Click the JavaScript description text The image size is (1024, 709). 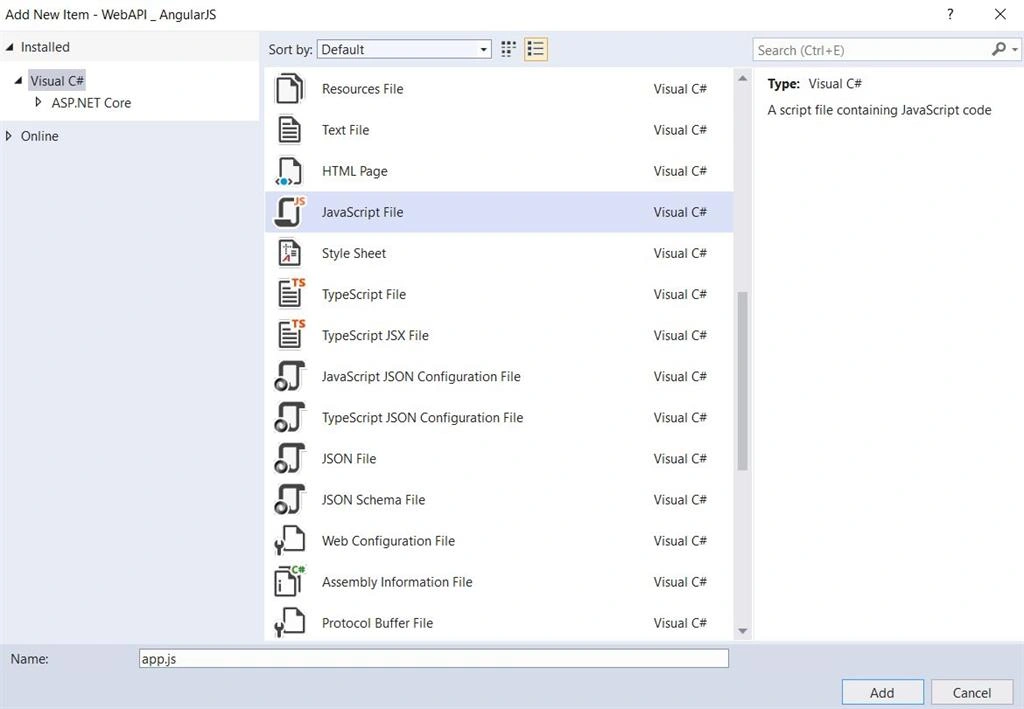coord(880,110)
